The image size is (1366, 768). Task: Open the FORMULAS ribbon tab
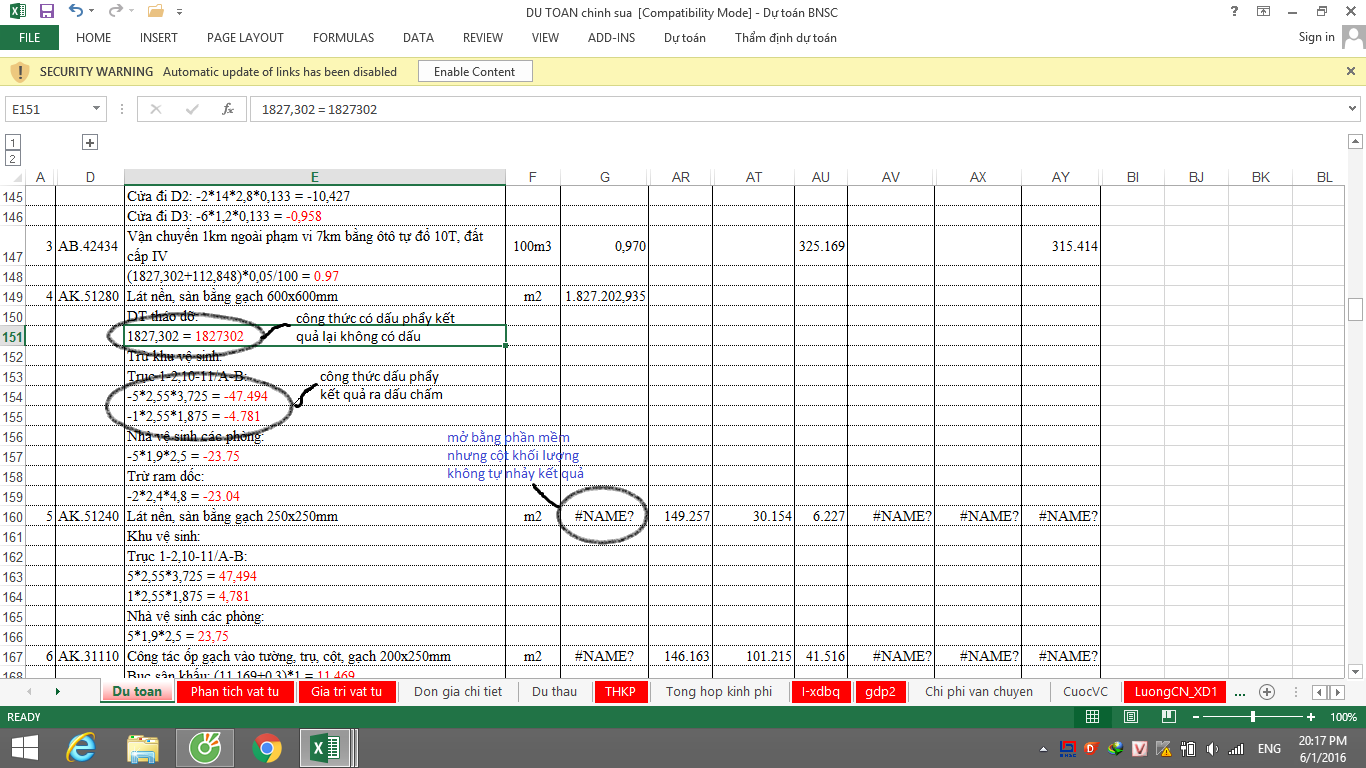pos(343,38)
